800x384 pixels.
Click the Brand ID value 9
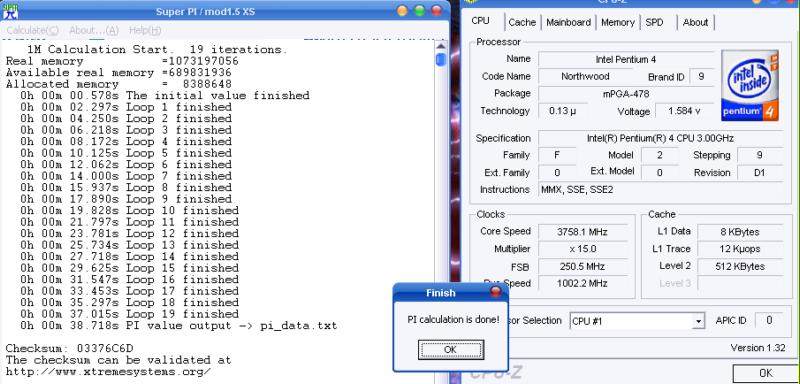702,76
